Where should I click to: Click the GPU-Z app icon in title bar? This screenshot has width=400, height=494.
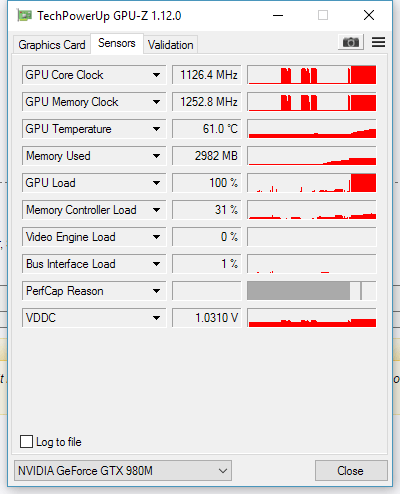[x=24, y=15]
